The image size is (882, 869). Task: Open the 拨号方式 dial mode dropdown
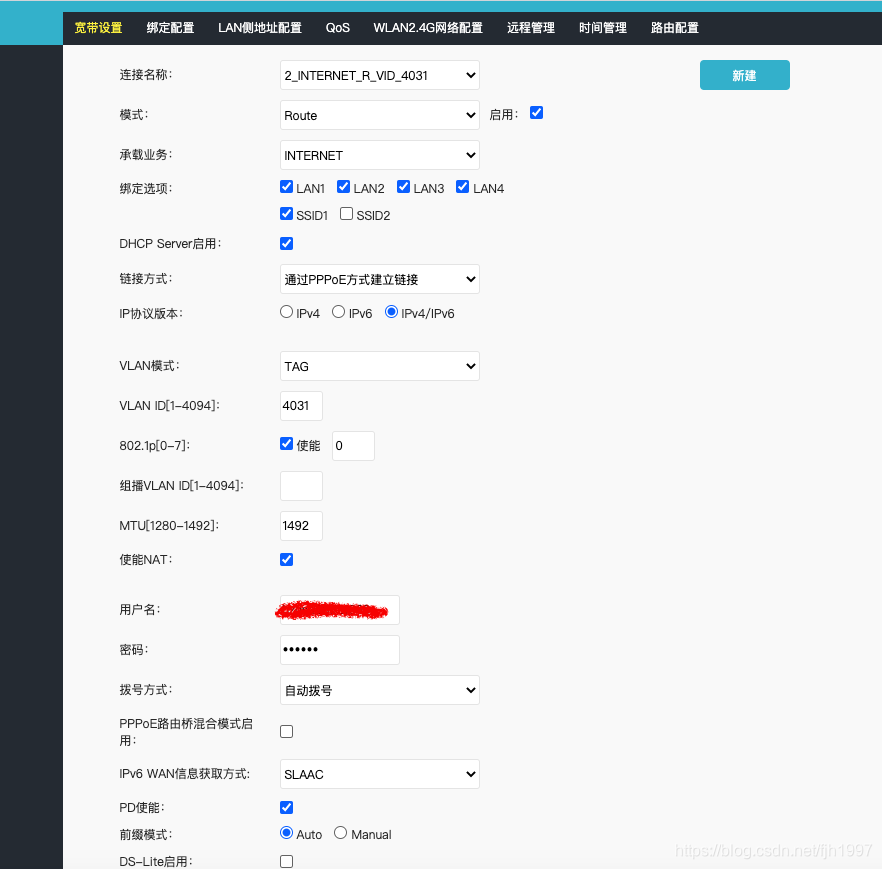[x=379, y=690]
